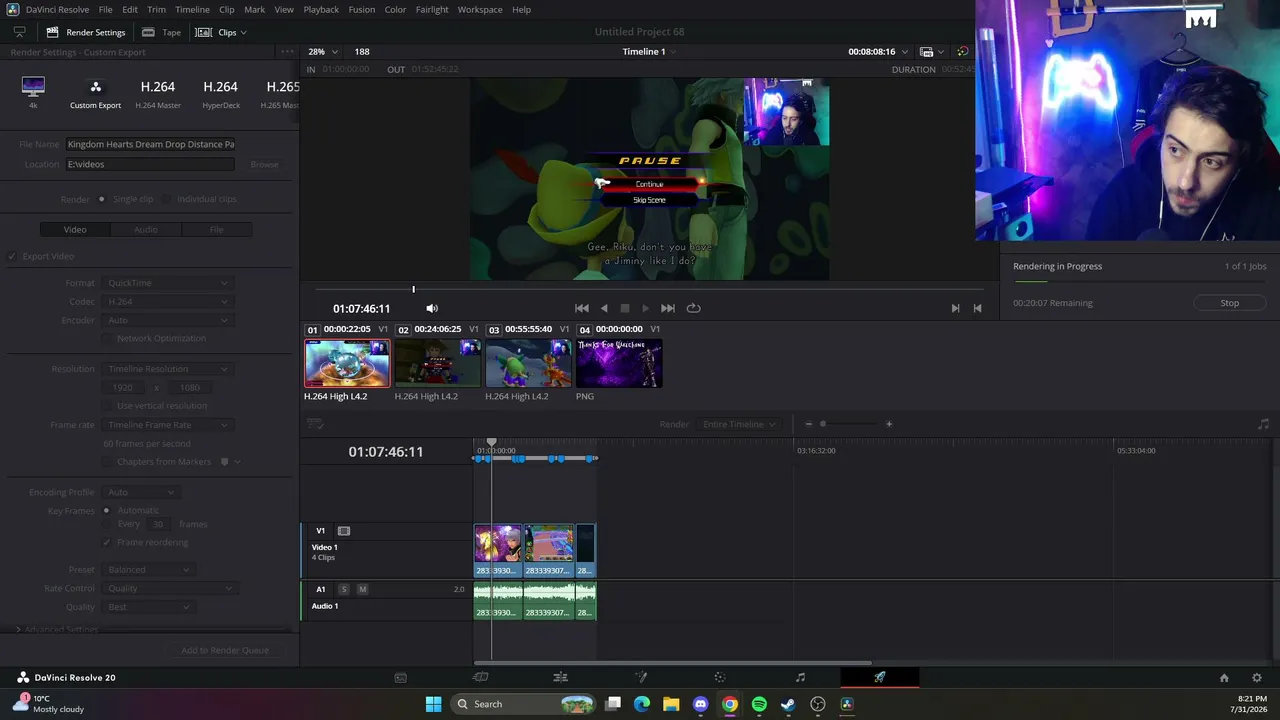Solo the A1 audio track
This screenshot has width=1280, height=720.
pos(344,590)
